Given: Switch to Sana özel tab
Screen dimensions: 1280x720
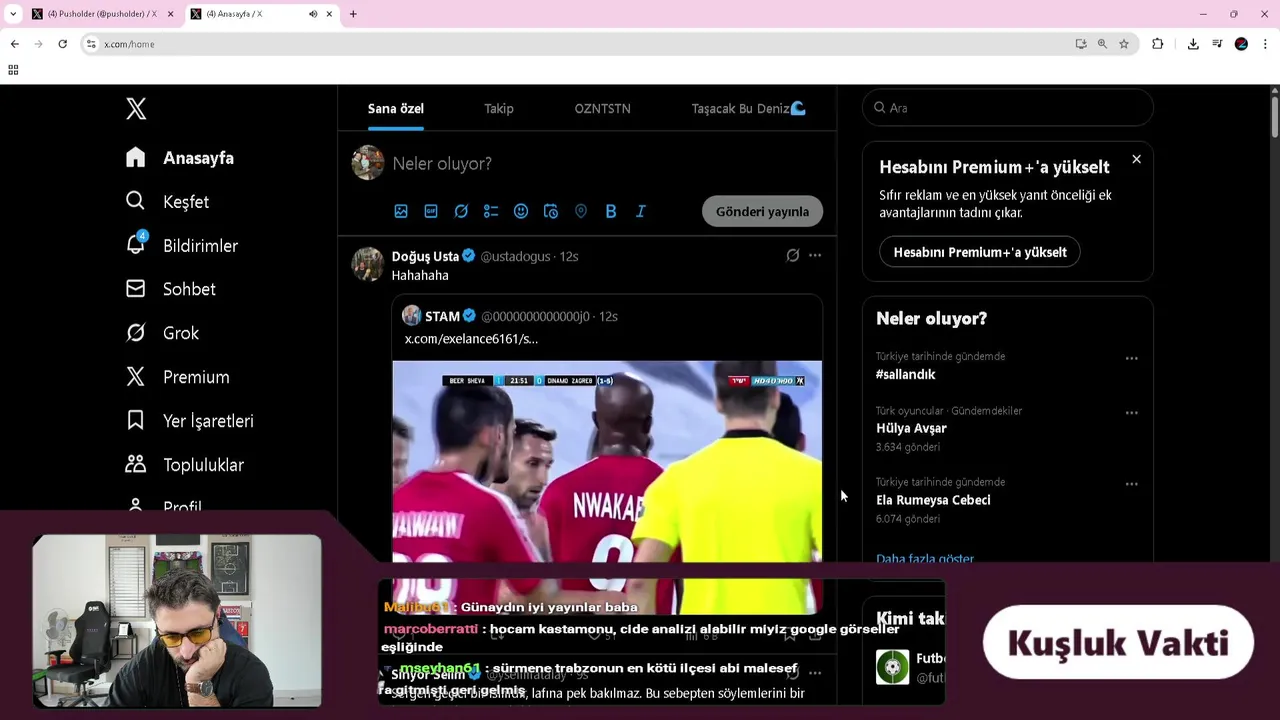Looking at the screenshot, I should tap(396, 108).
